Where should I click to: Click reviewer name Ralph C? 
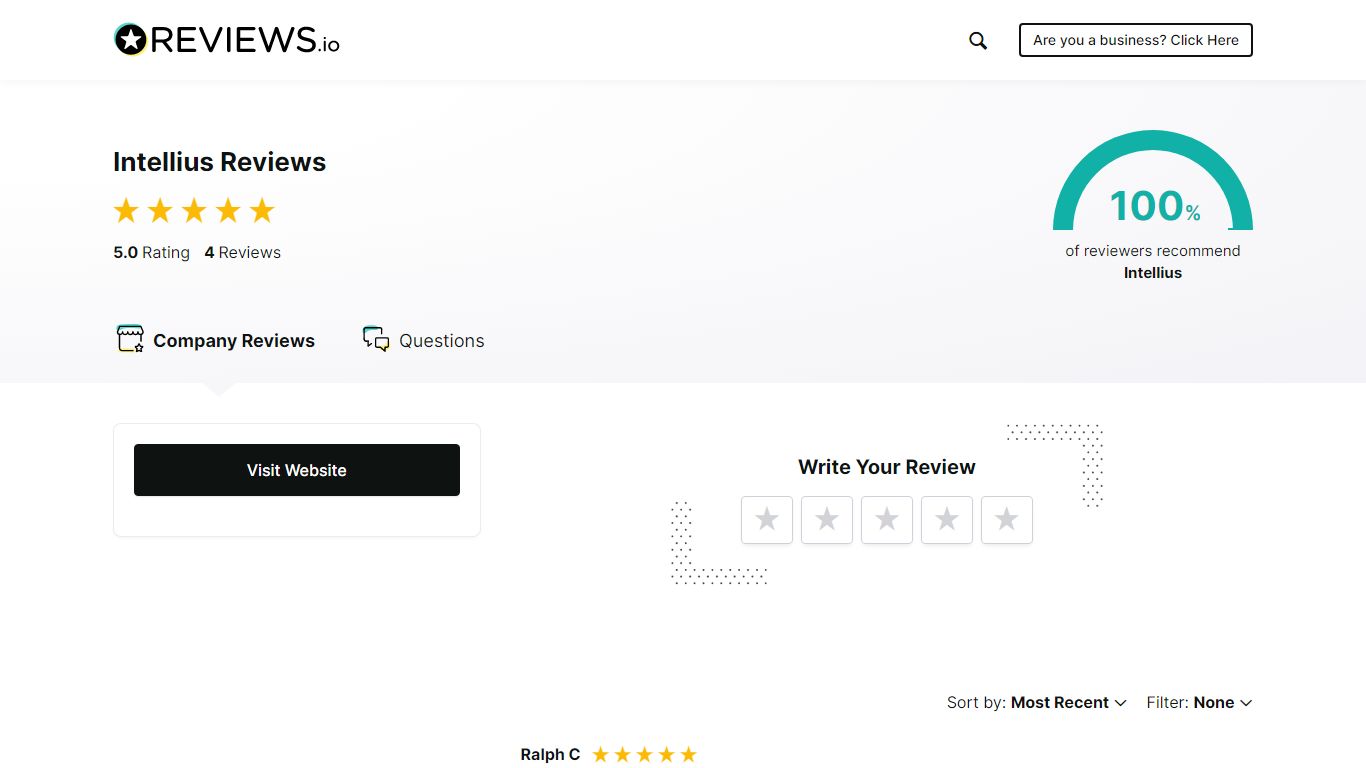click(550, 755)
